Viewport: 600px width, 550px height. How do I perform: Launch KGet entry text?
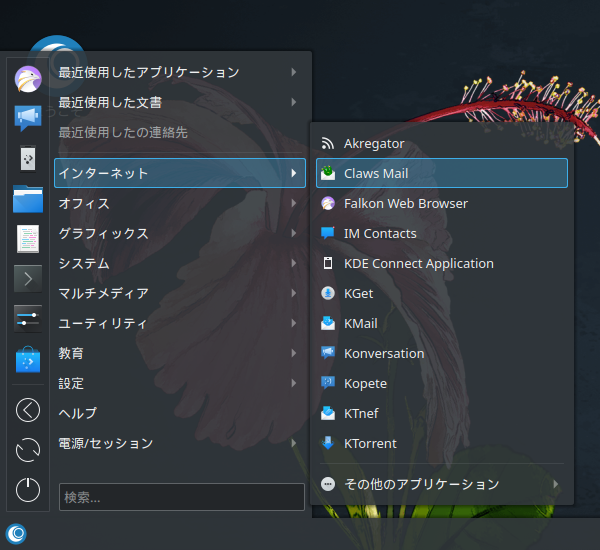point(358,294)
